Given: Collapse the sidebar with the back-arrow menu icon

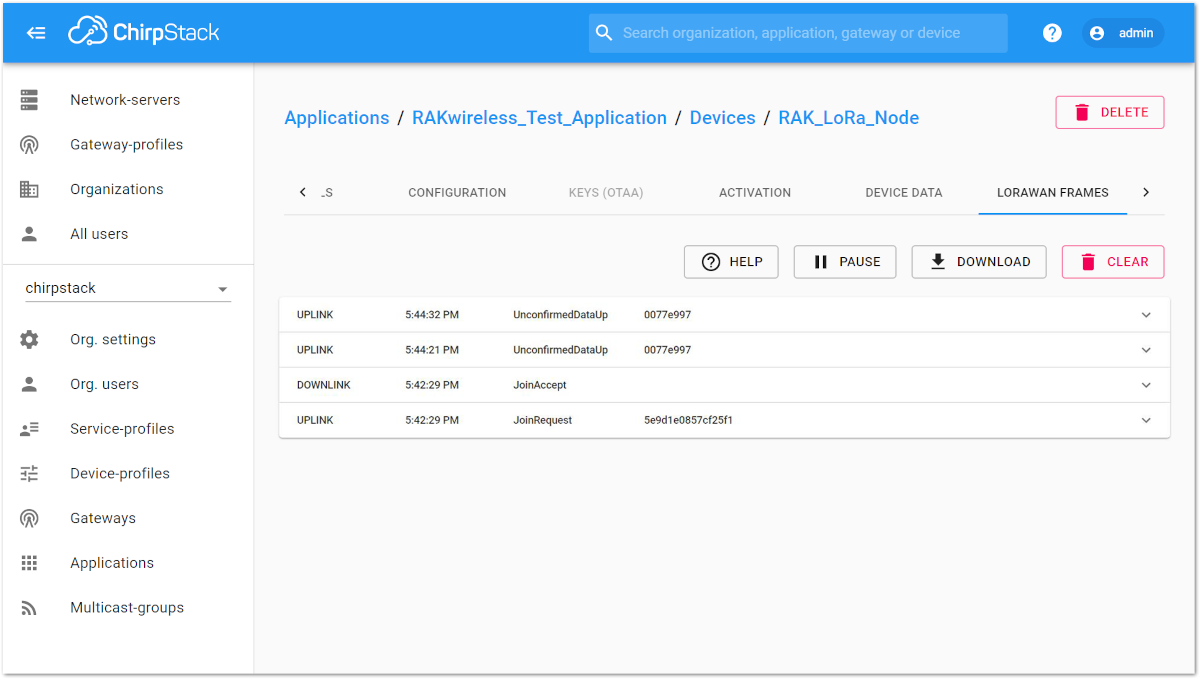Looking at the screenshot, I should [x=36, y=33].
